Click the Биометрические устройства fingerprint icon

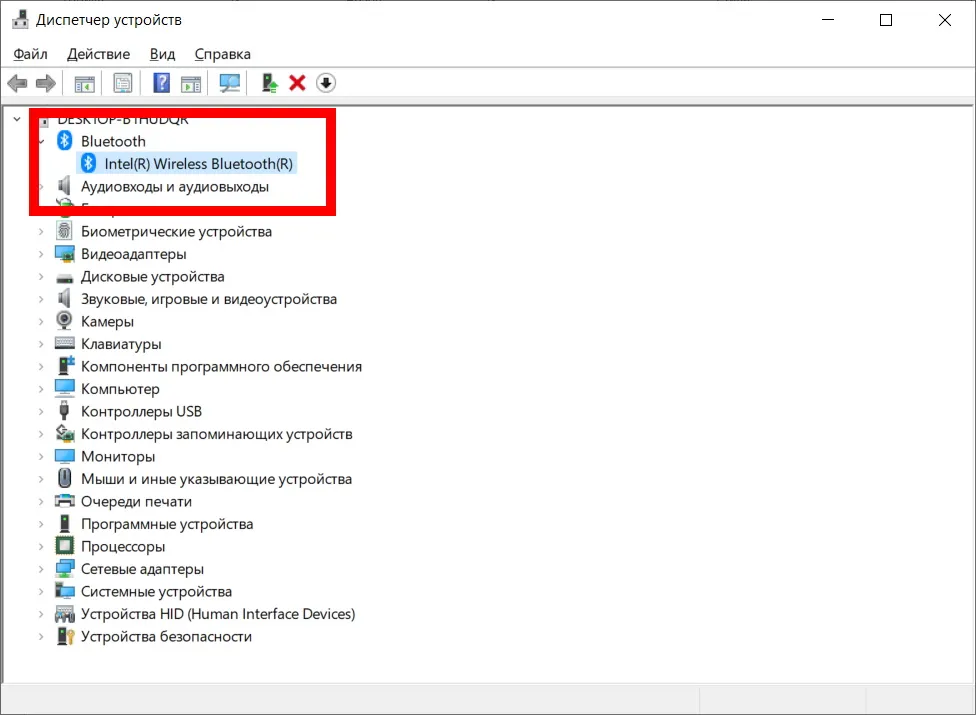[64, 231]
